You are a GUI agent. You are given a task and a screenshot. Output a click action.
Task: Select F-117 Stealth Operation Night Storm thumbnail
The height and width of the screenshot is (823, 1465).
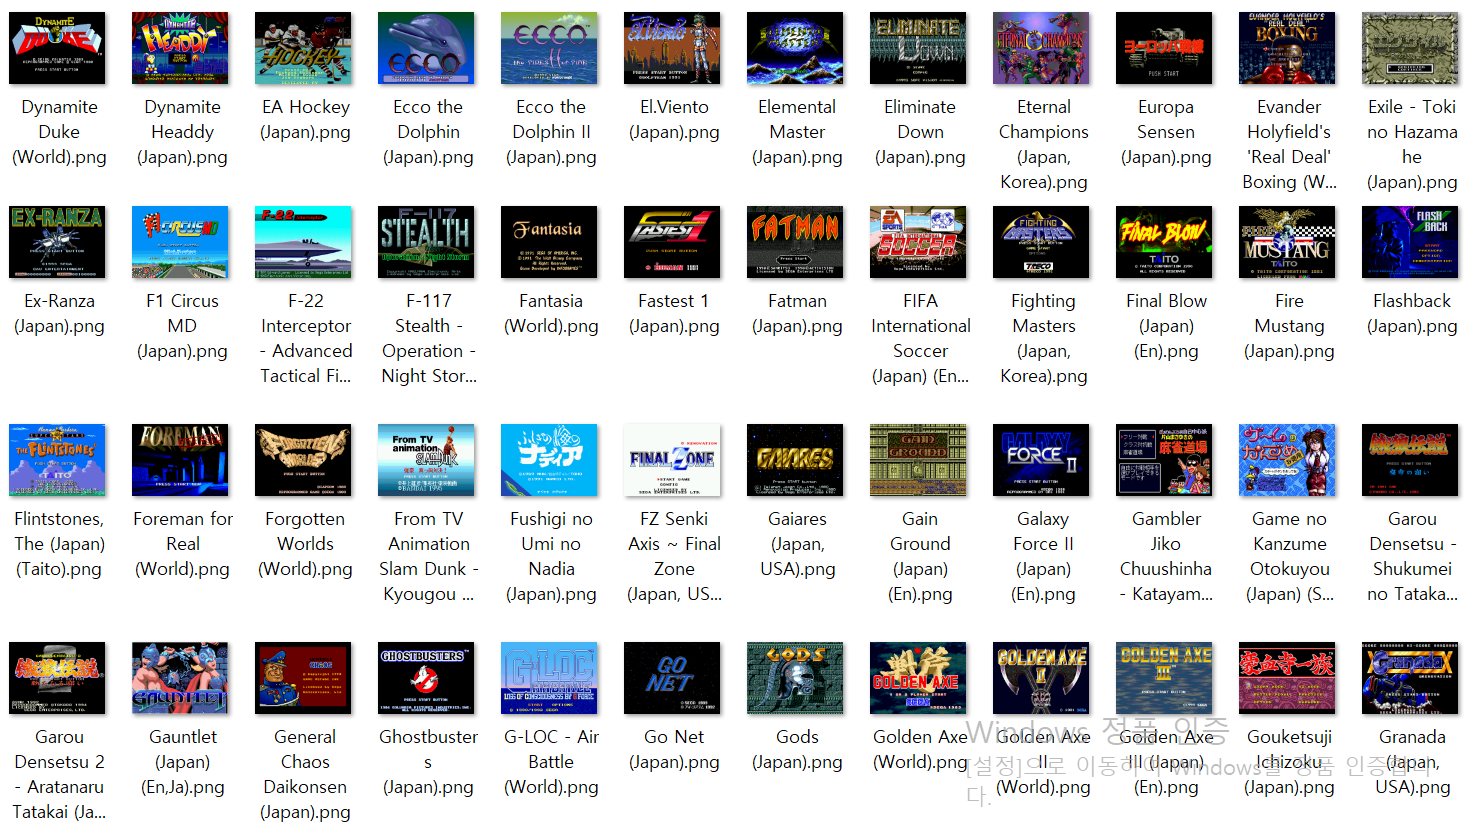[426, 242]
